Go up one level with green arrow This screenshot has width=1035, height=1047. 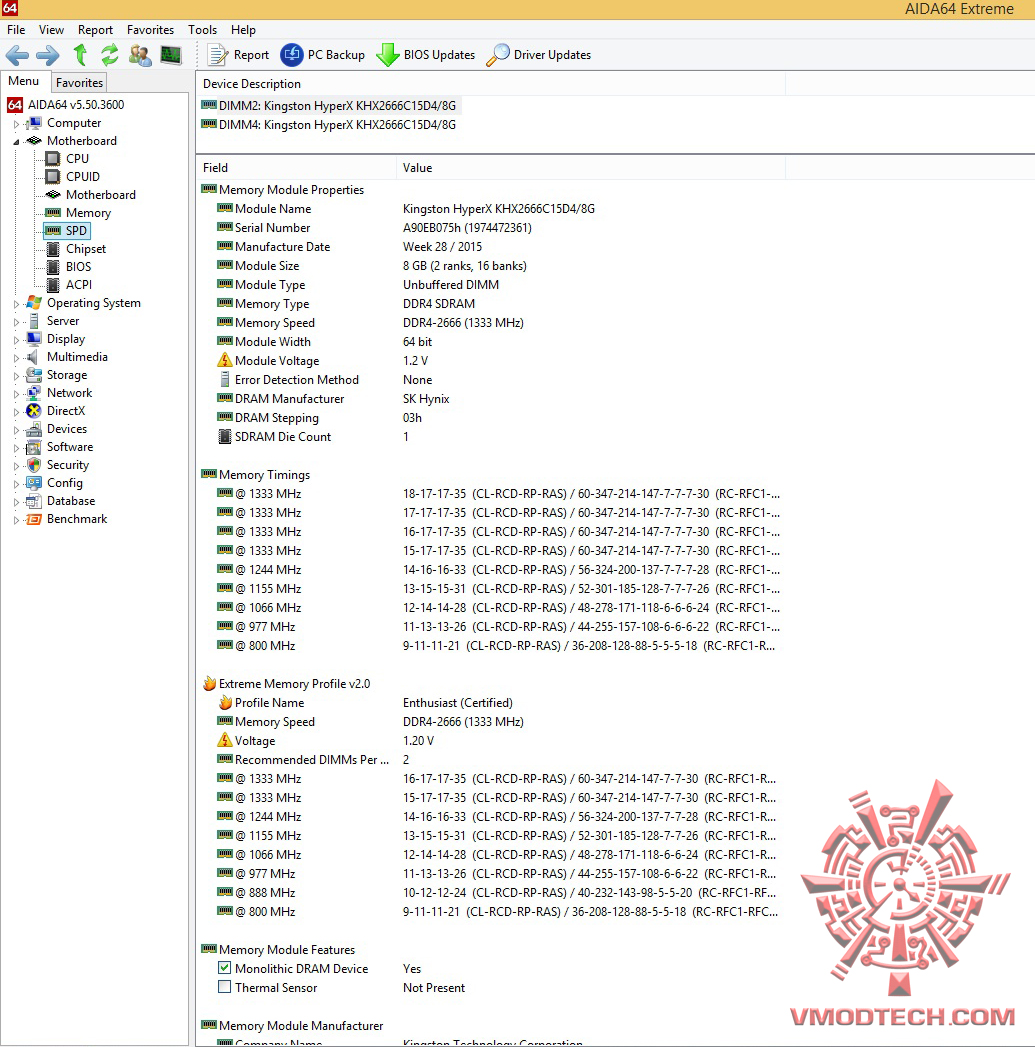[x=80, y=55]
